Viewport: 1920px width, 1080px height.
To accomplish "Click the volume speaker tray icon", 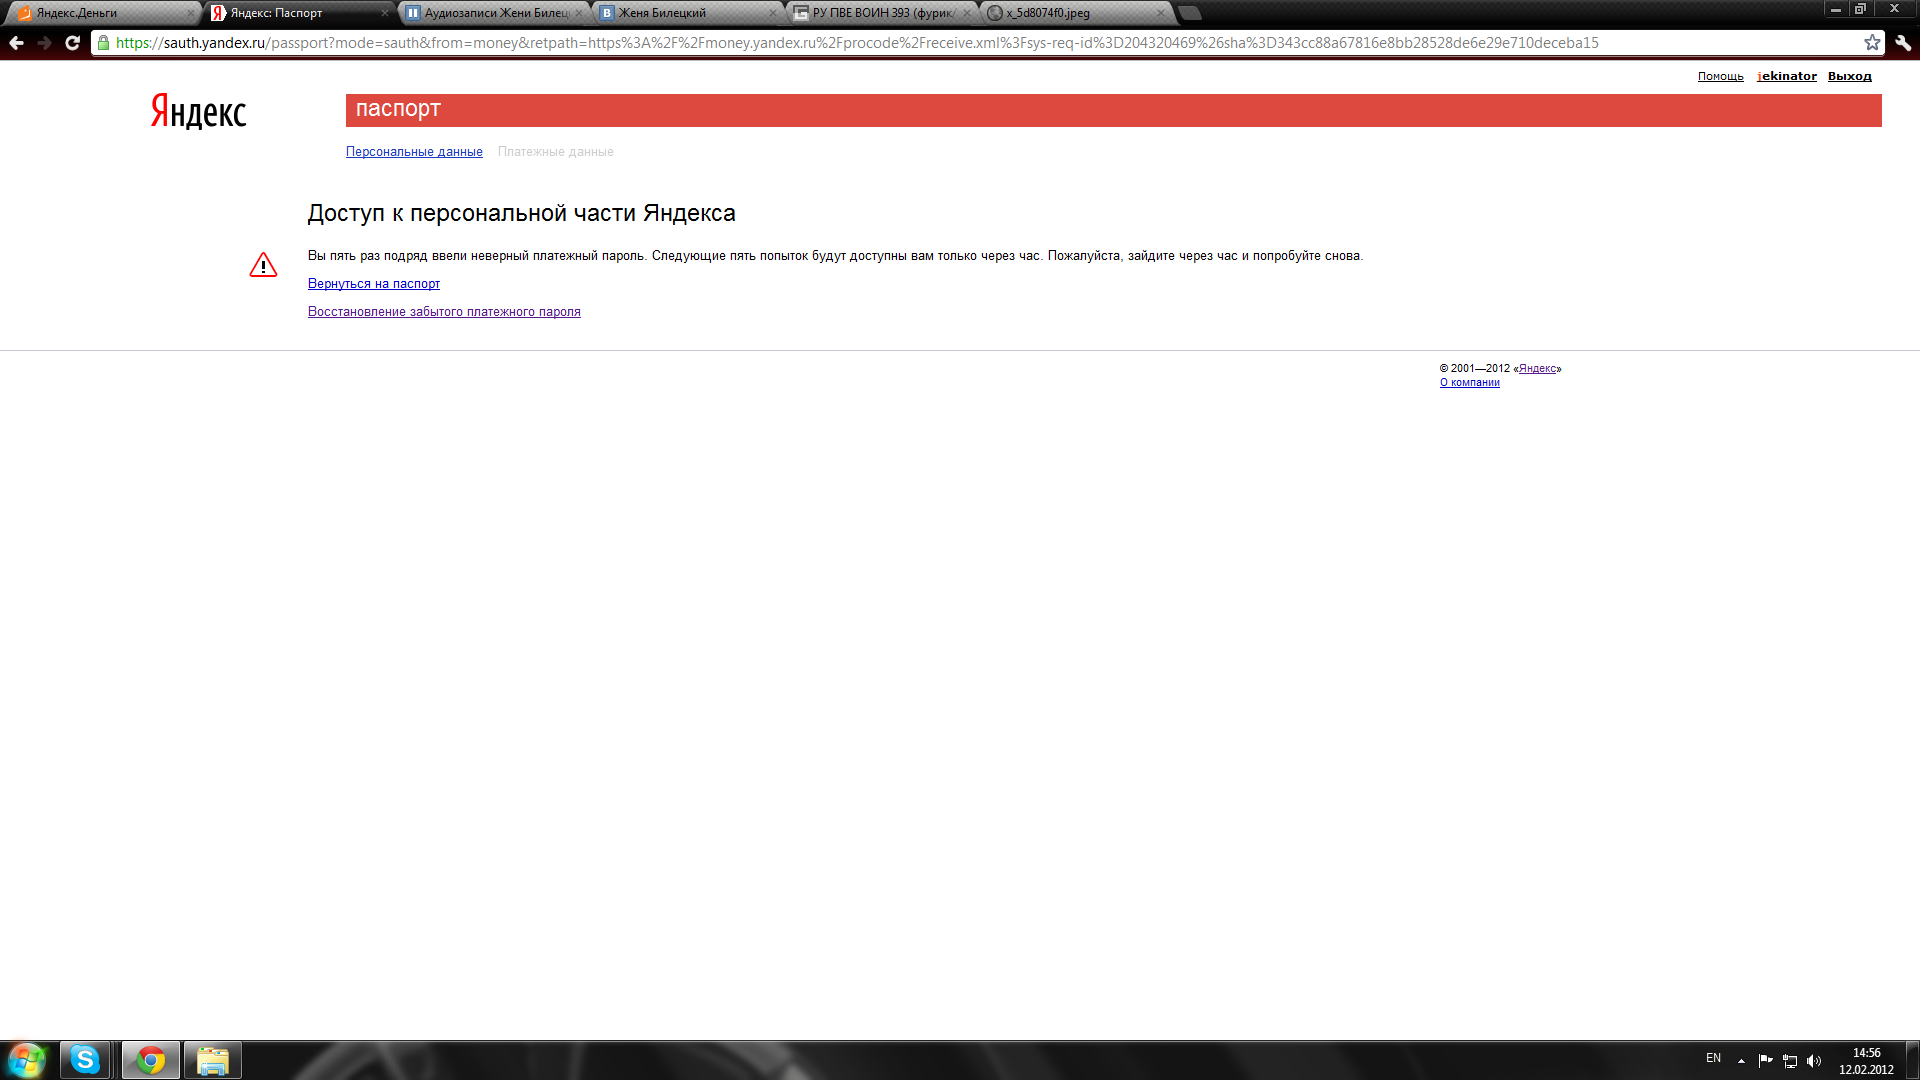I will coord(1814,1061).
